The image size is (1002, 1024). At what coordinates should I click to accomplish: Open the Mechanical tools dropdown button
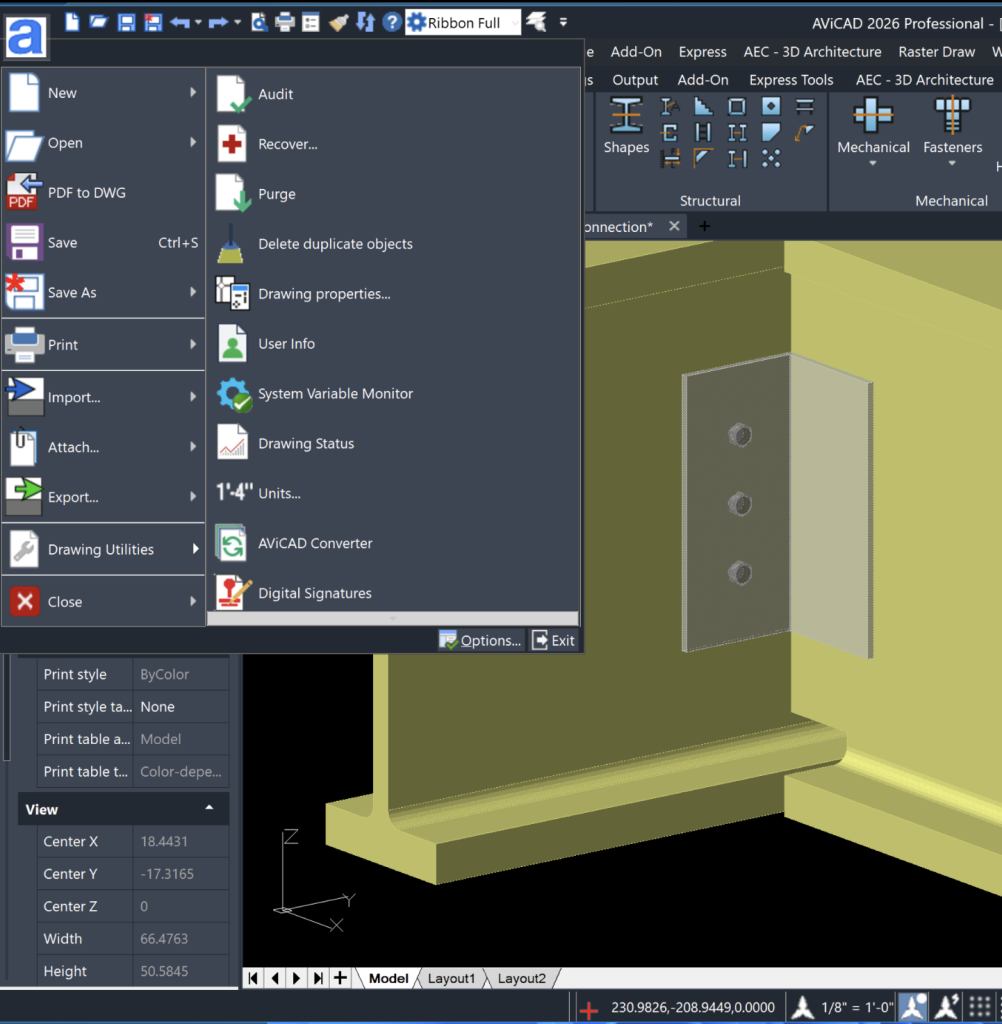(x=873, y=131)
